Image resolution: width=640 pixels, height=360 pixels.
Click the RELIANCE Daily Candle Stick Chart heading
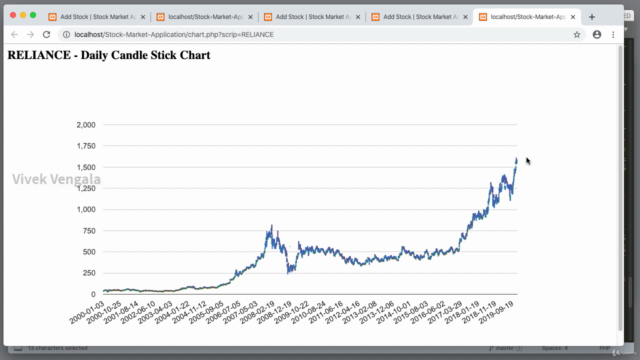[x=109, y=55]
